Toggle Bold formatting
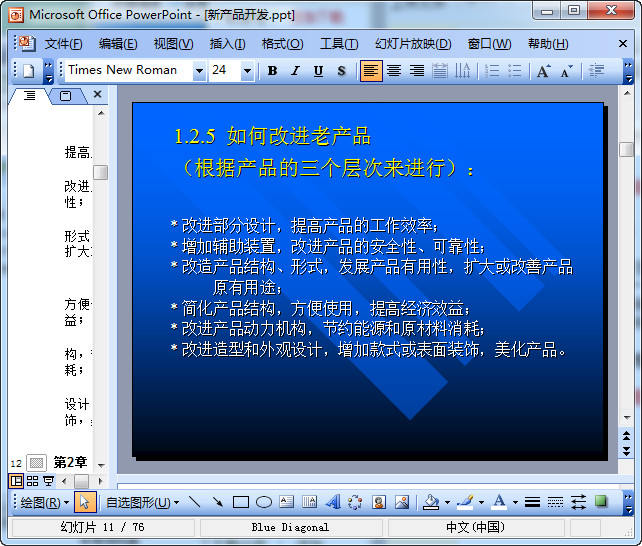 pyautogui.click(x=272, y=71)
